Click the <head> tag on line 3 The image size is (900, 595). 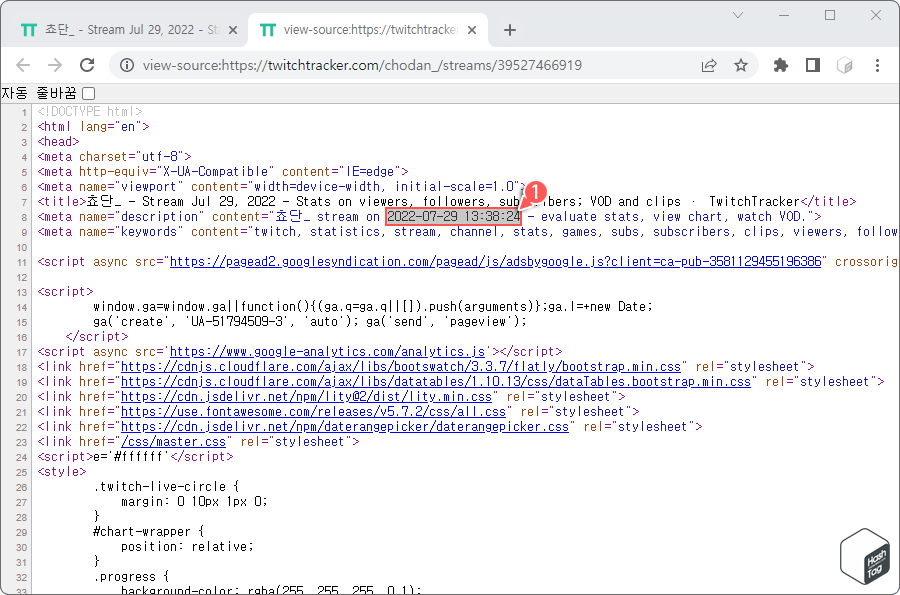pyautogui.click(x=59, y=142)
